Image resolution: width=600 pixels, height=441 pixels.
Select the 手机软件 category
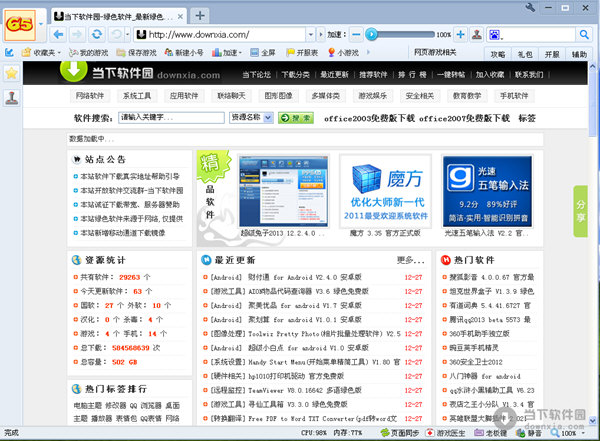click(x=514, y=96)
